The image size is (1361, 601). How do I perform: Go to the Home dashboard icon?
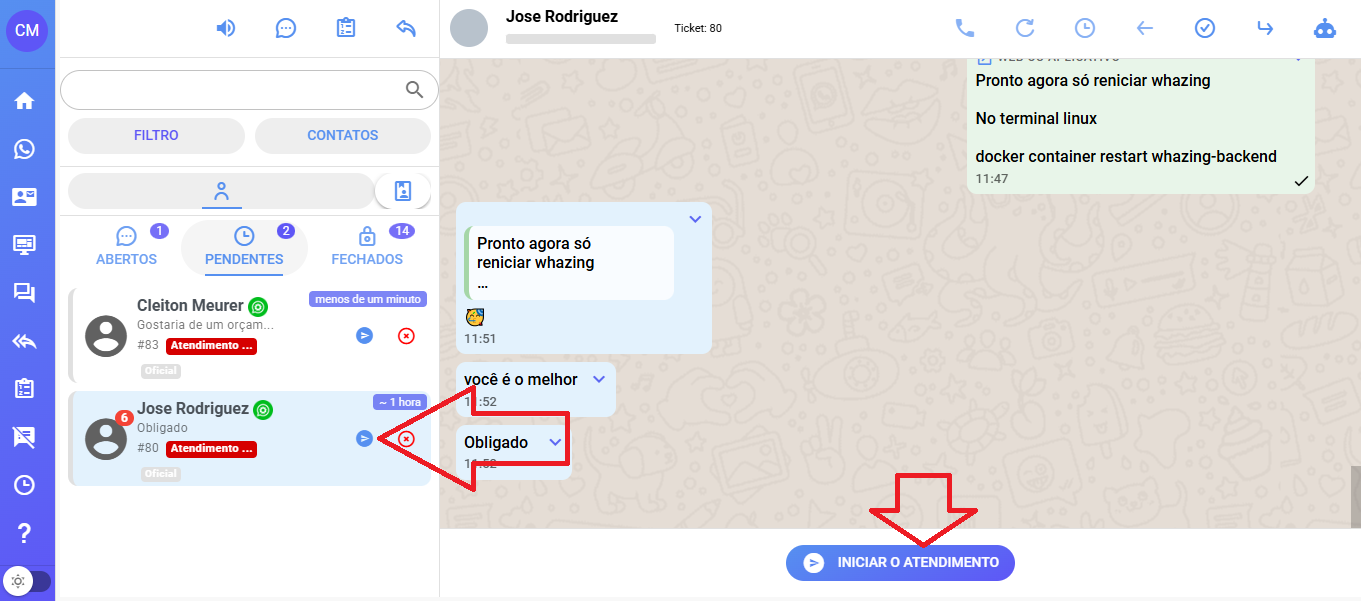pos(24,101)
